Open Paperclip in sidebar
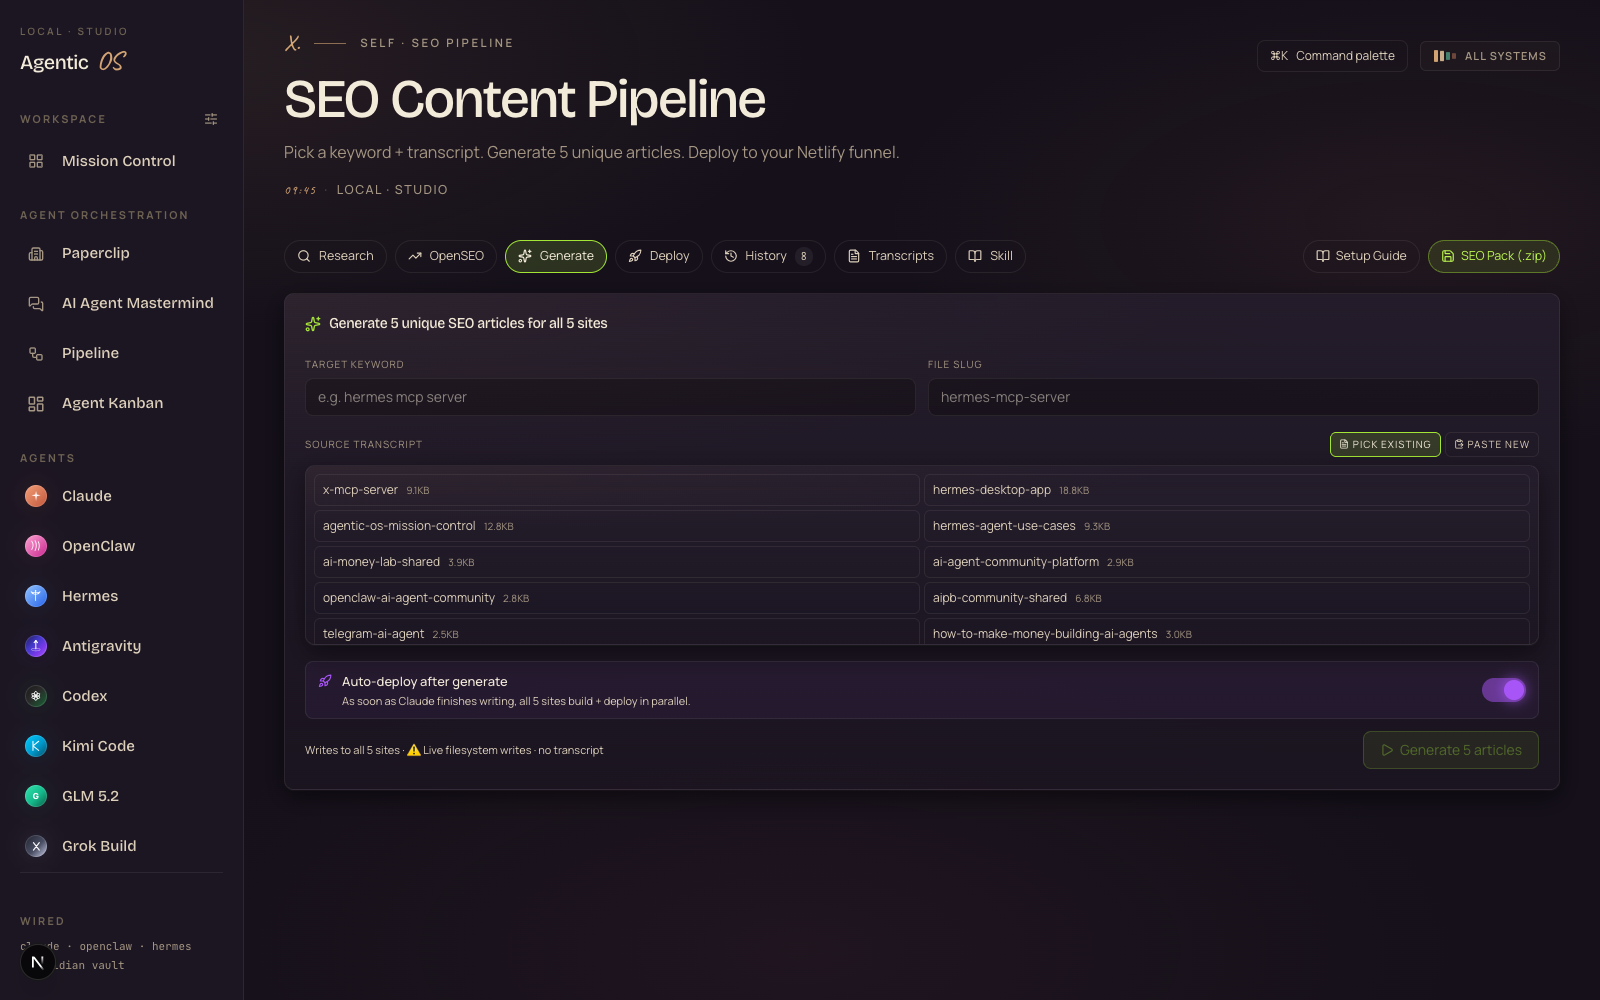 [121, 254]
